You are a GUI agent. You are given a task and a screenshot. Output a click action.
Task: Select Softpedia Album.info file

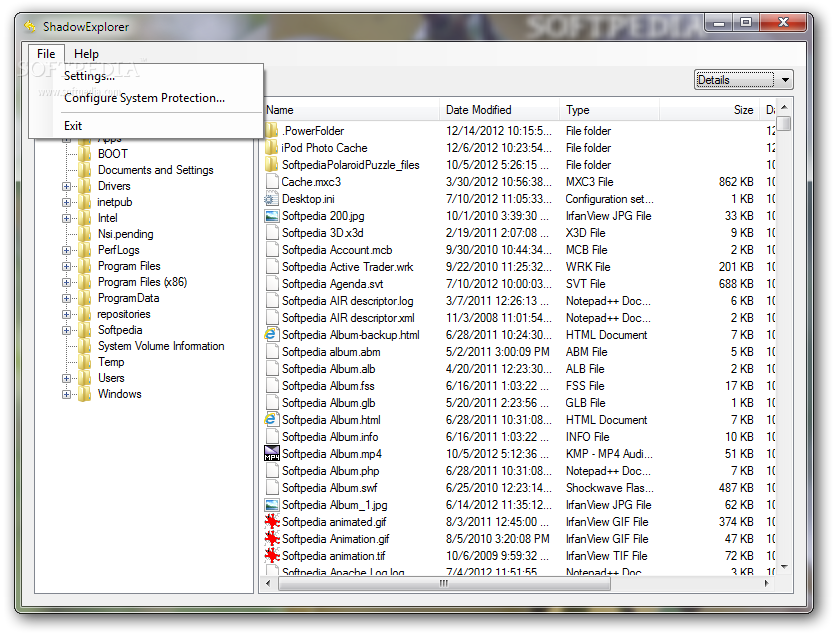pyautogui.click(x=330, y=437)
